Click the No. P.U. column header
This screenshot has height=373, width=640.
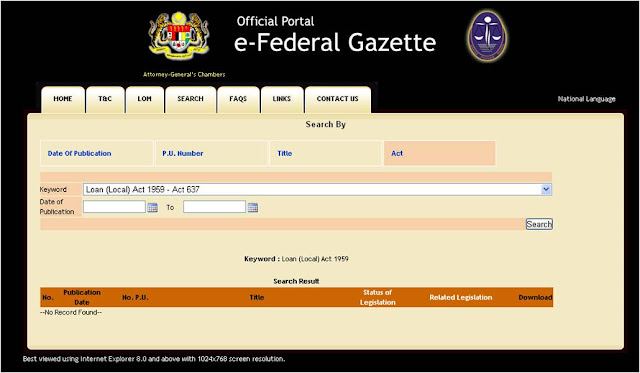point(135,298)
